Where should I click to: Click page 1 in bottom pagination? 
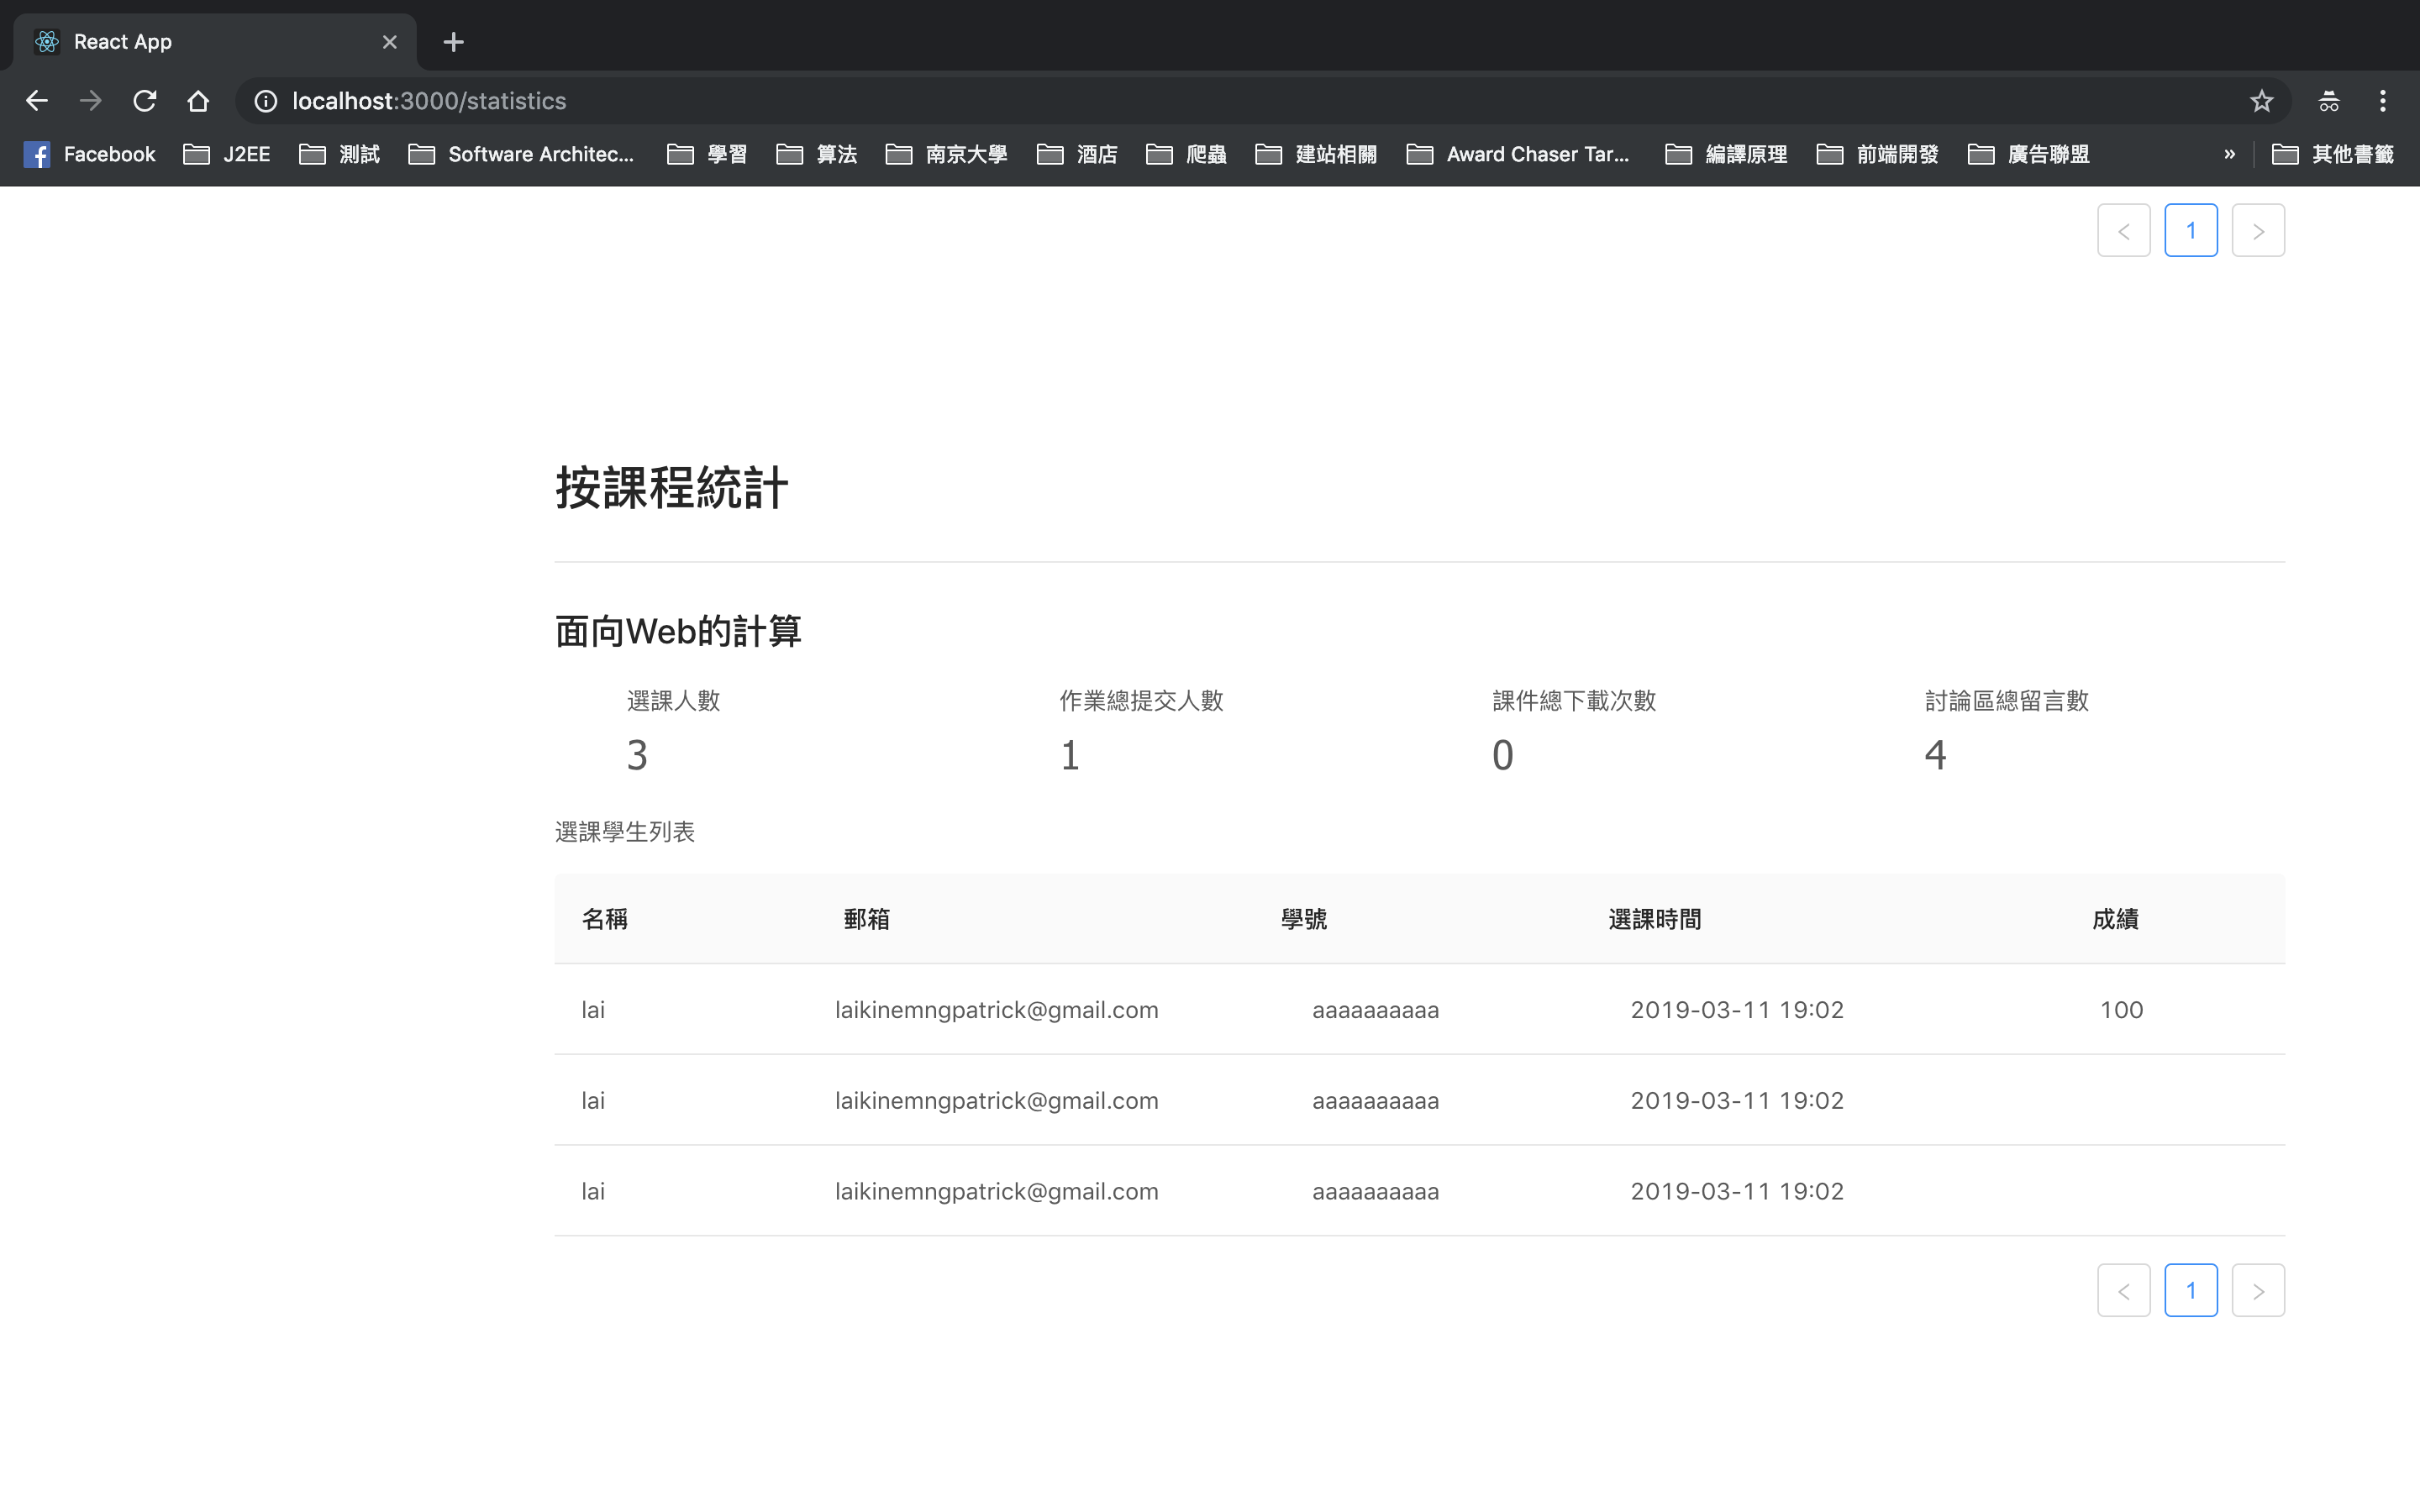tap(2190, 1290)
